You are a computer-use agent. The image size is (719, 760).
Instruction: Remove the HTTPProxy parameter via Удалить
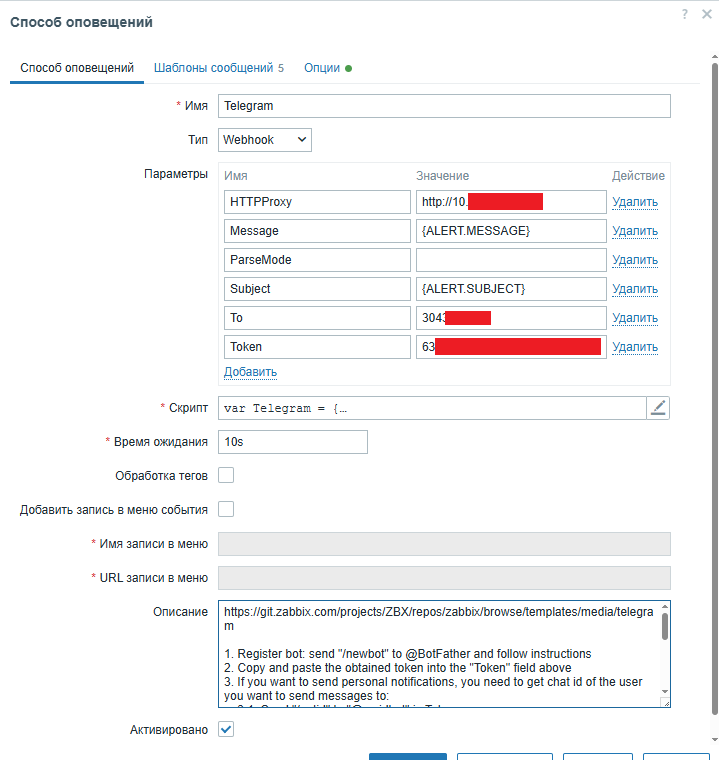click(x=635, y=202)
